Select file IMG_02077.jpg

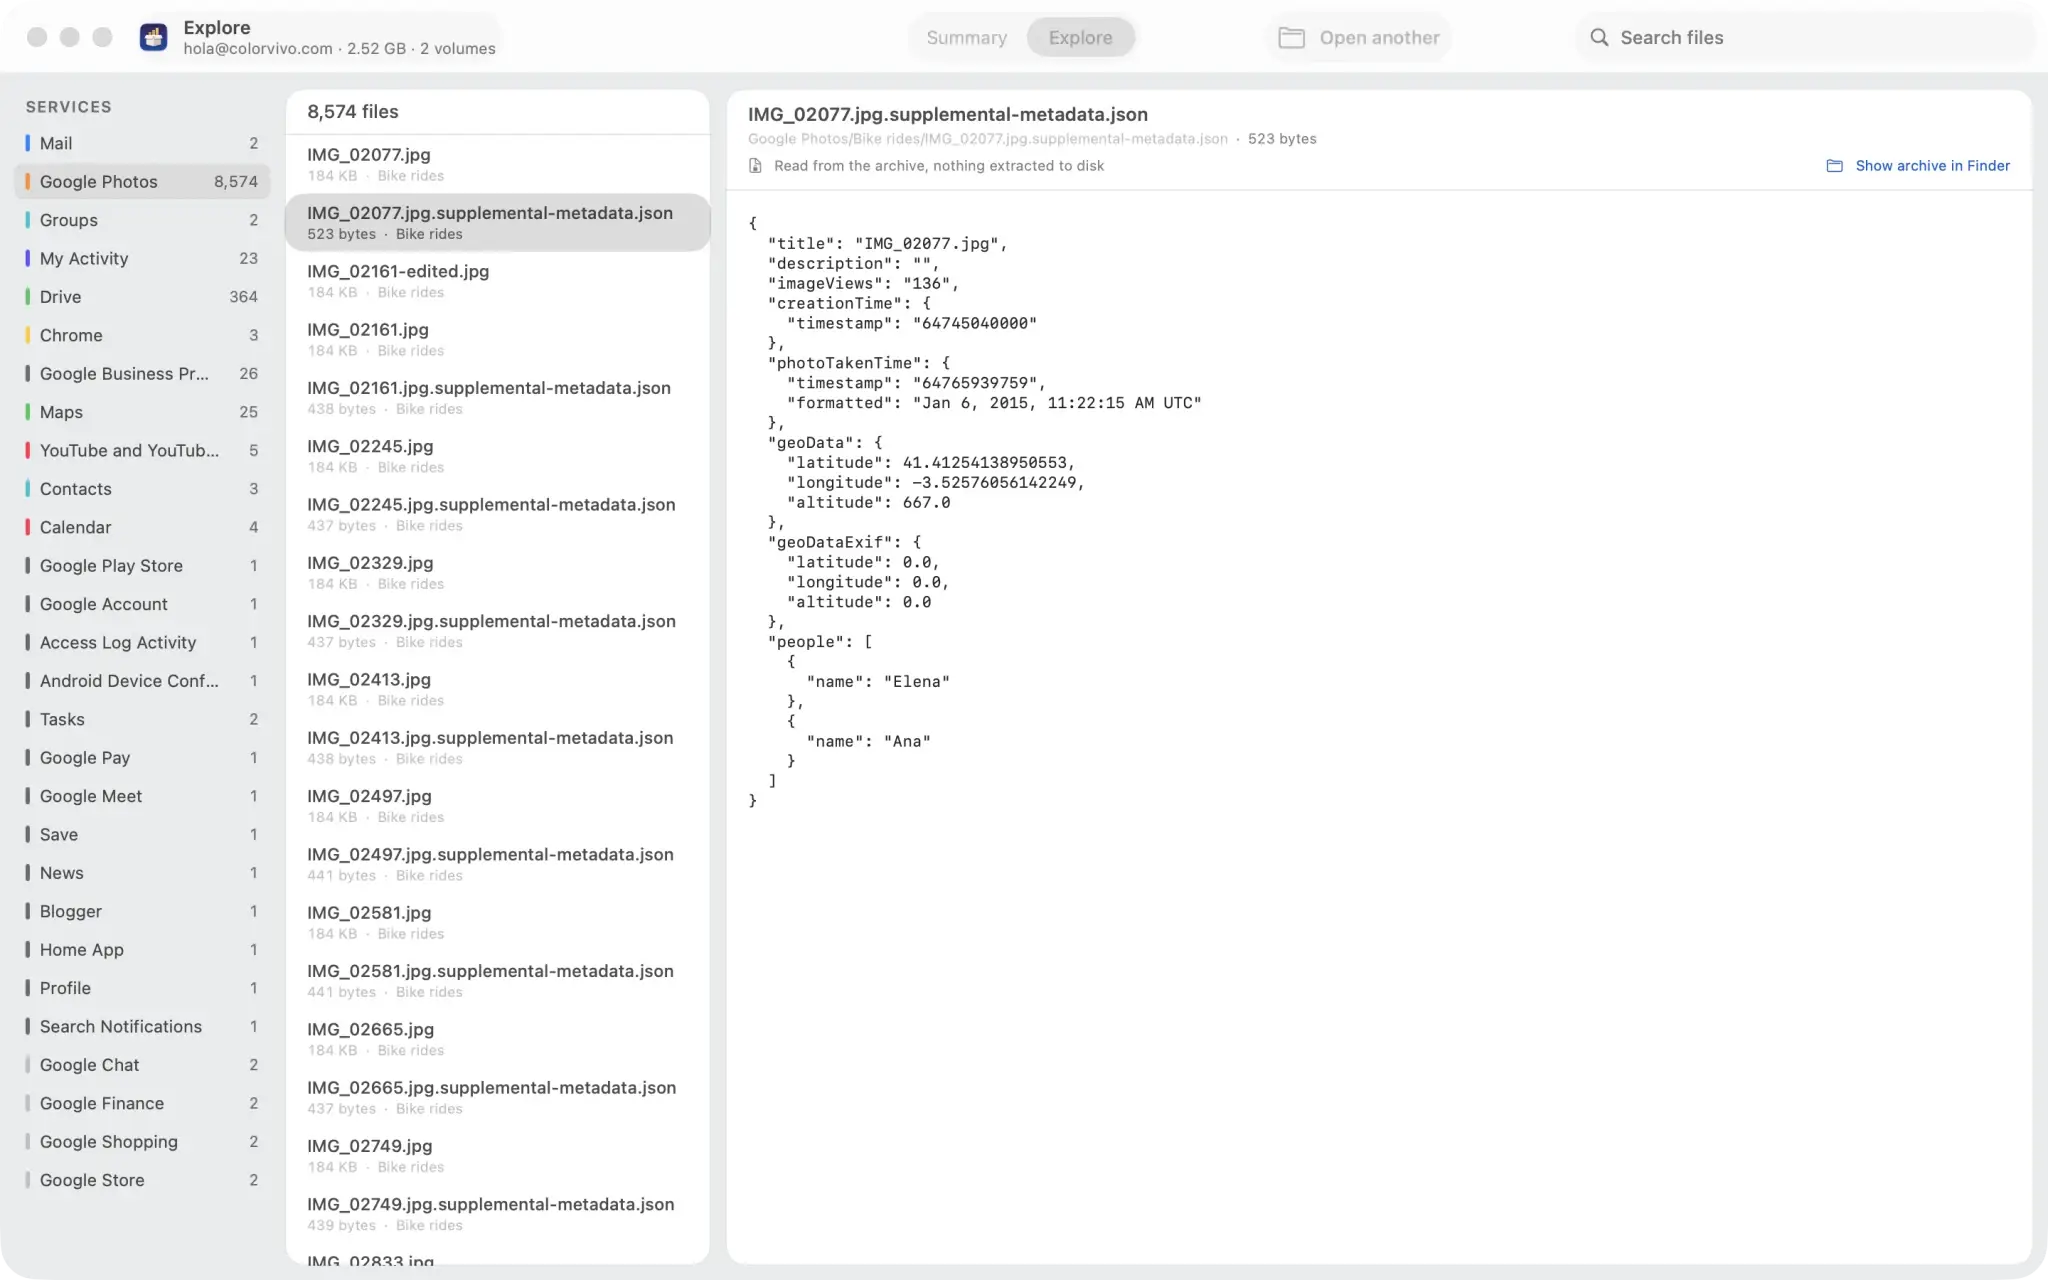tap(497, 164)
